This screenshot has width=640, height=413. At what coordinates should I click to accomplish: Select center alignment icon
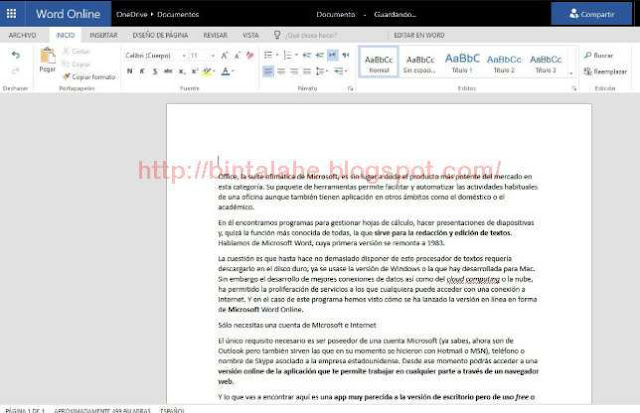(281, 71)
